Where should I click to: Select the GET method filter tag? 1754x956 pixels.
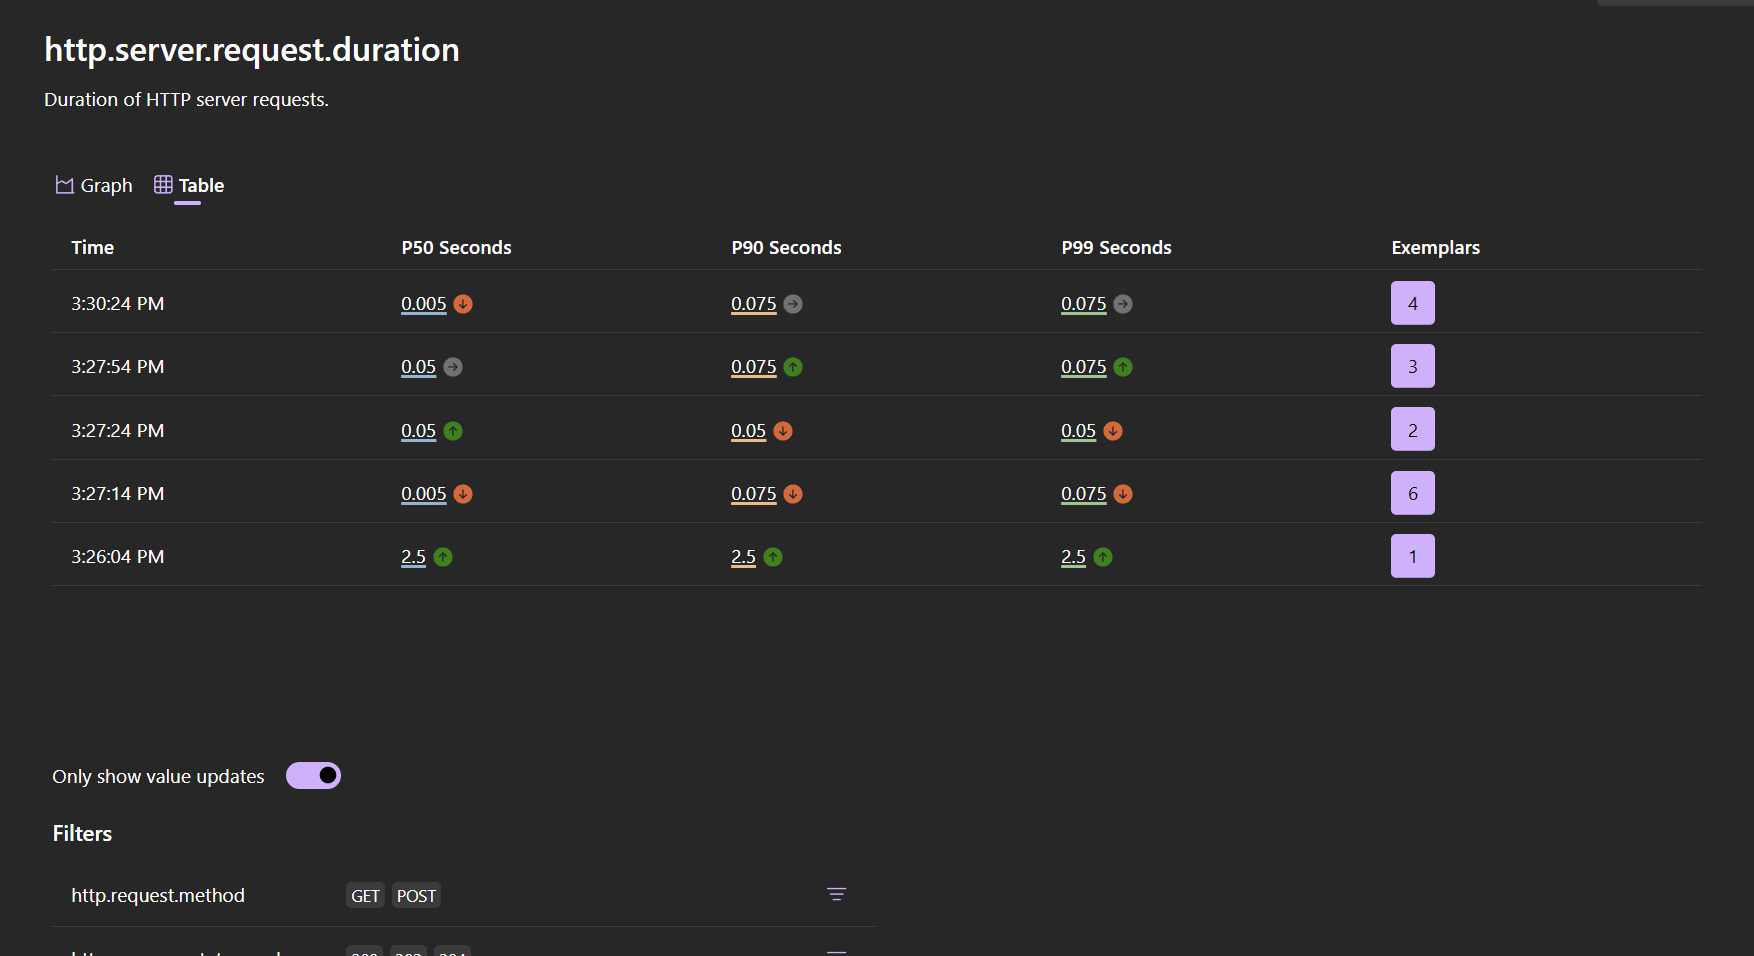(365, 896)
